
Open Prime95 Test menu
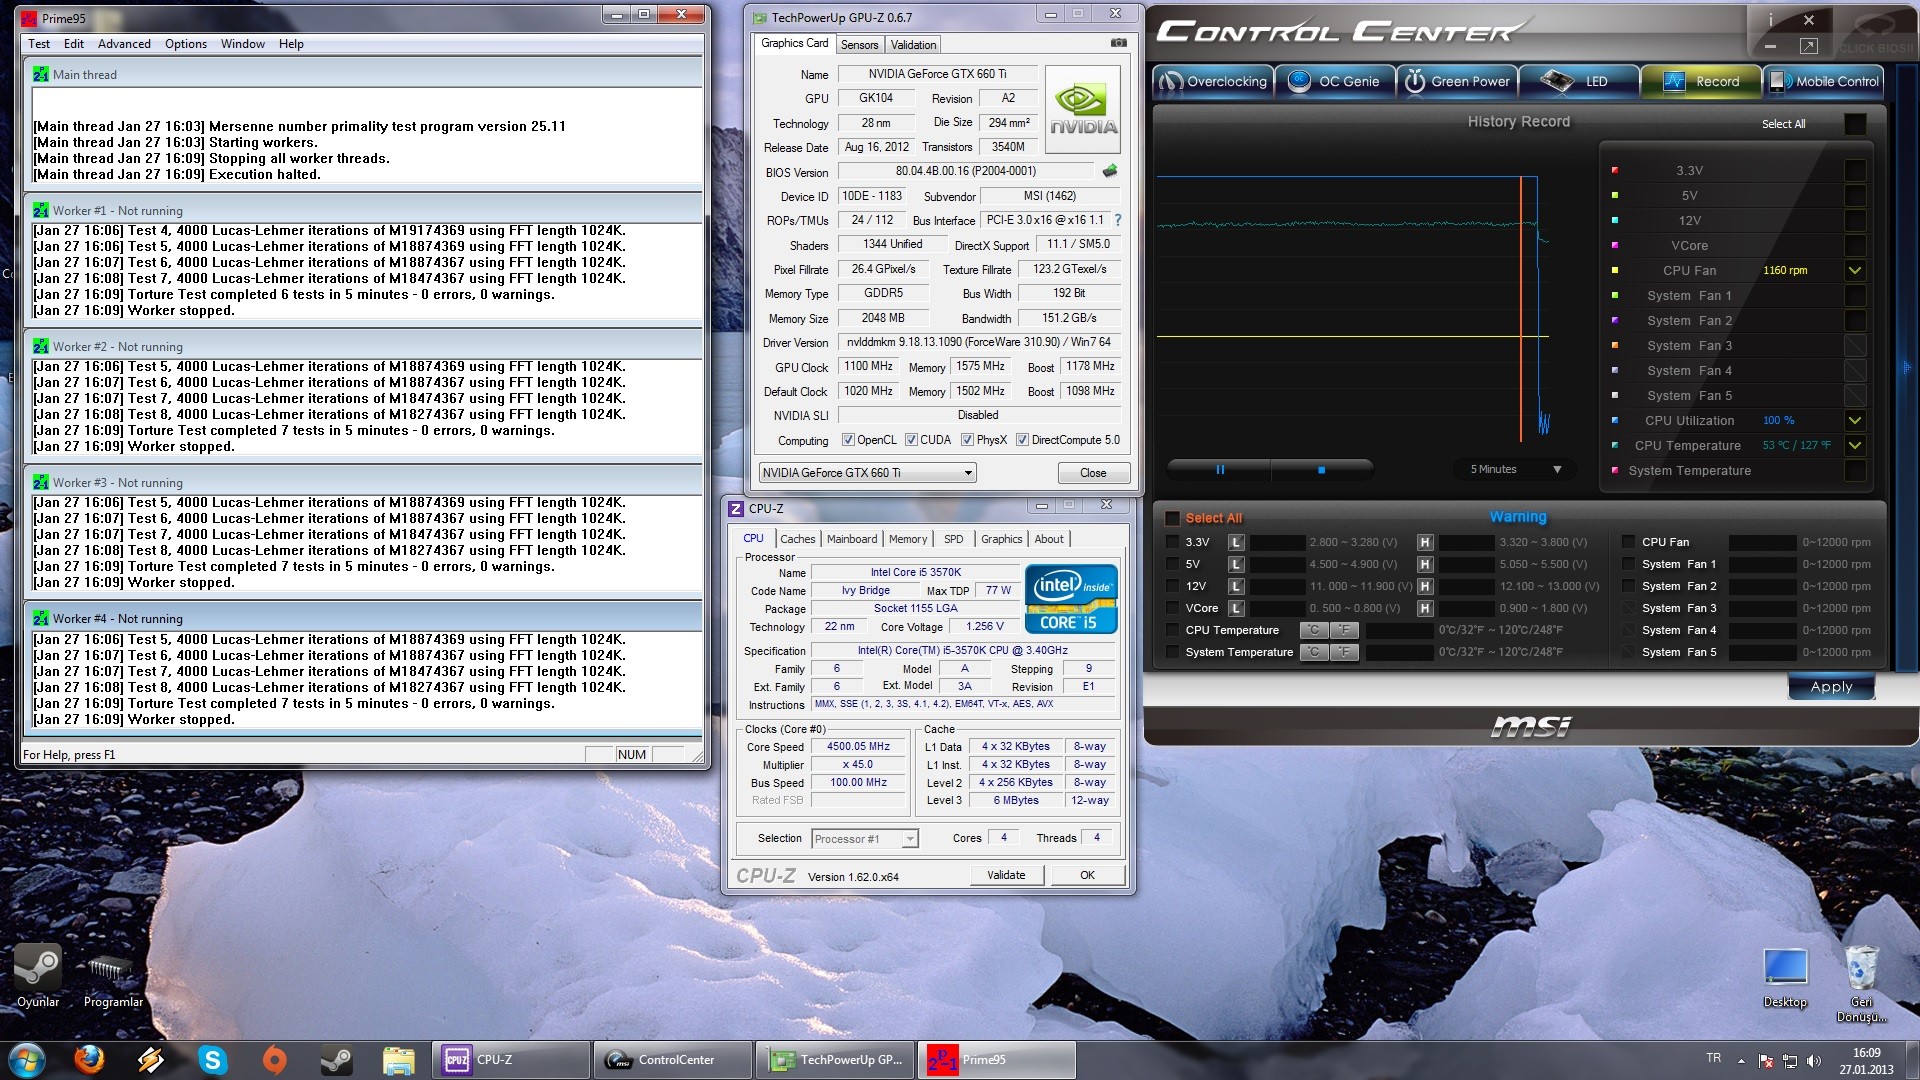point(39,44)
